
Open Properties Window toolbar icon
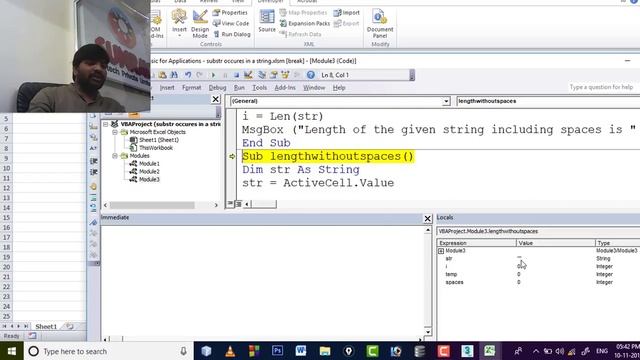[273, 75]
